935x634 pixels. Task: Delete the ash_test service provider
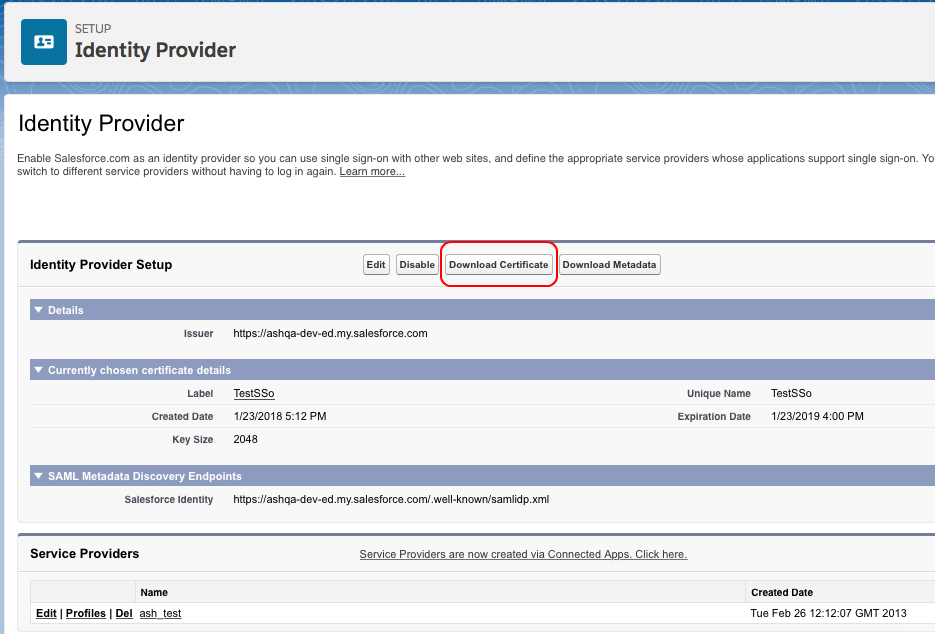(x=124, y=613)
